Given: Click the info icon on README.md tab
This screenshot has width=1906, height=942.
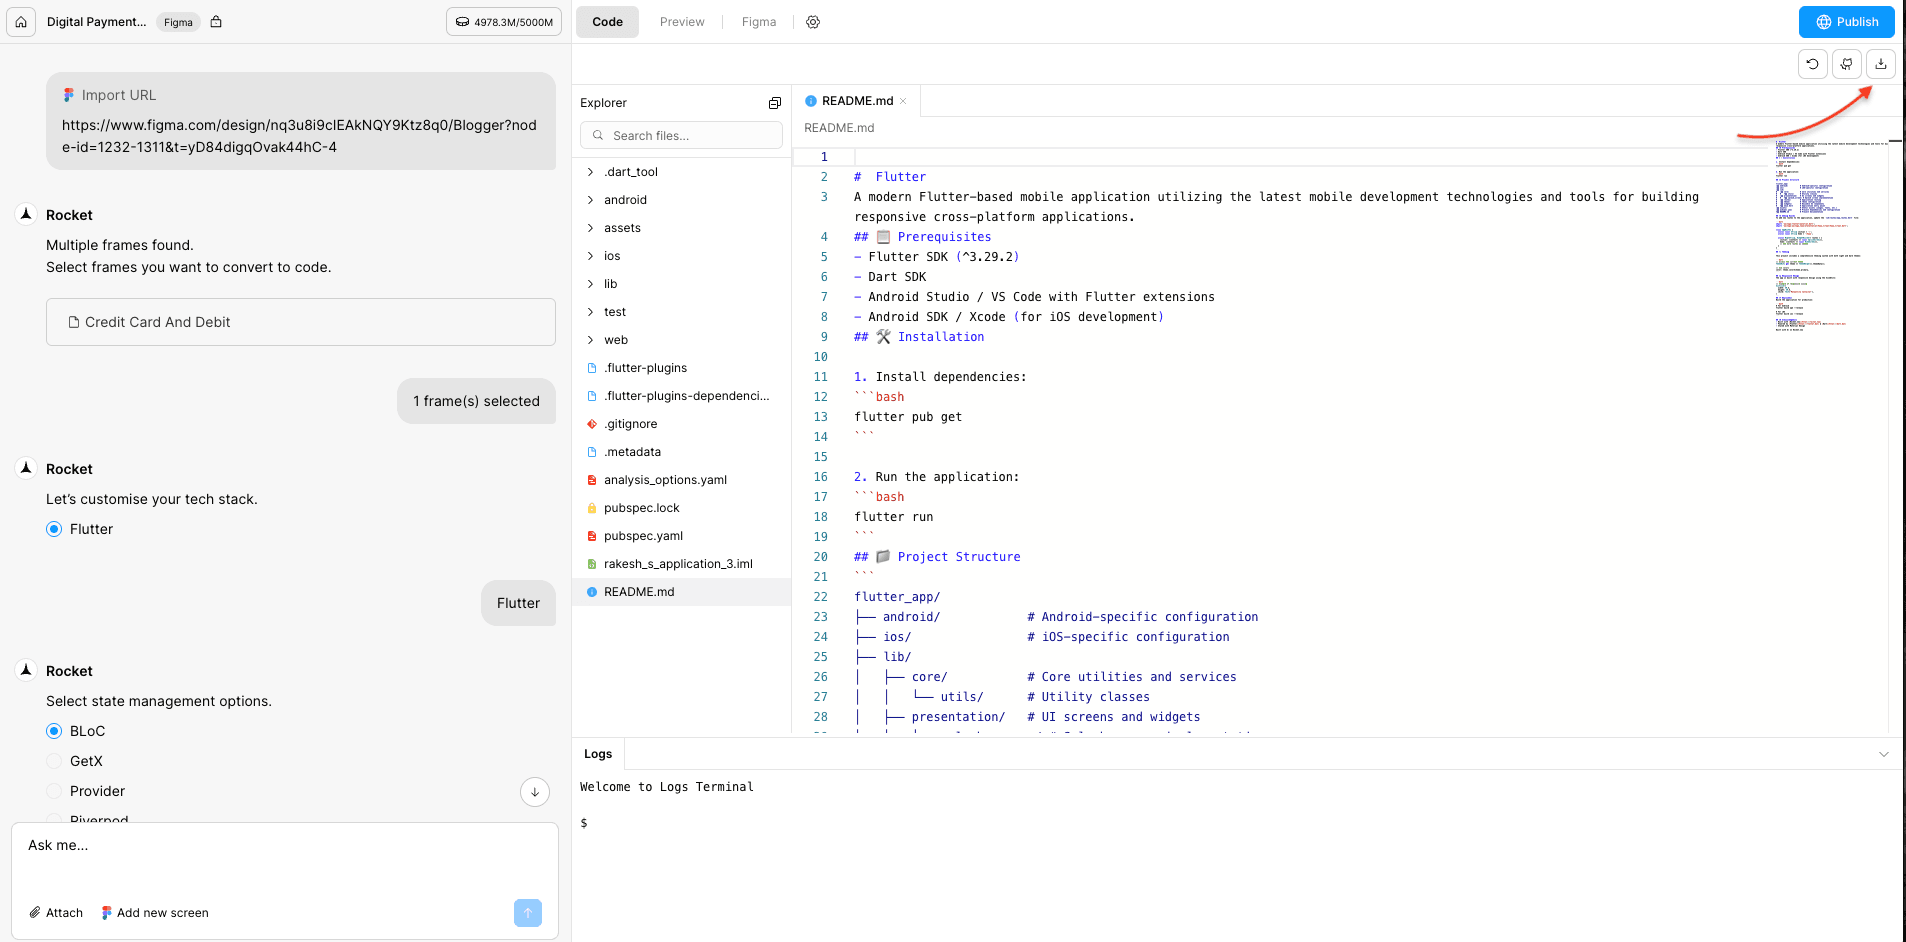Looking at the screenshot, I should pos(811,101).
